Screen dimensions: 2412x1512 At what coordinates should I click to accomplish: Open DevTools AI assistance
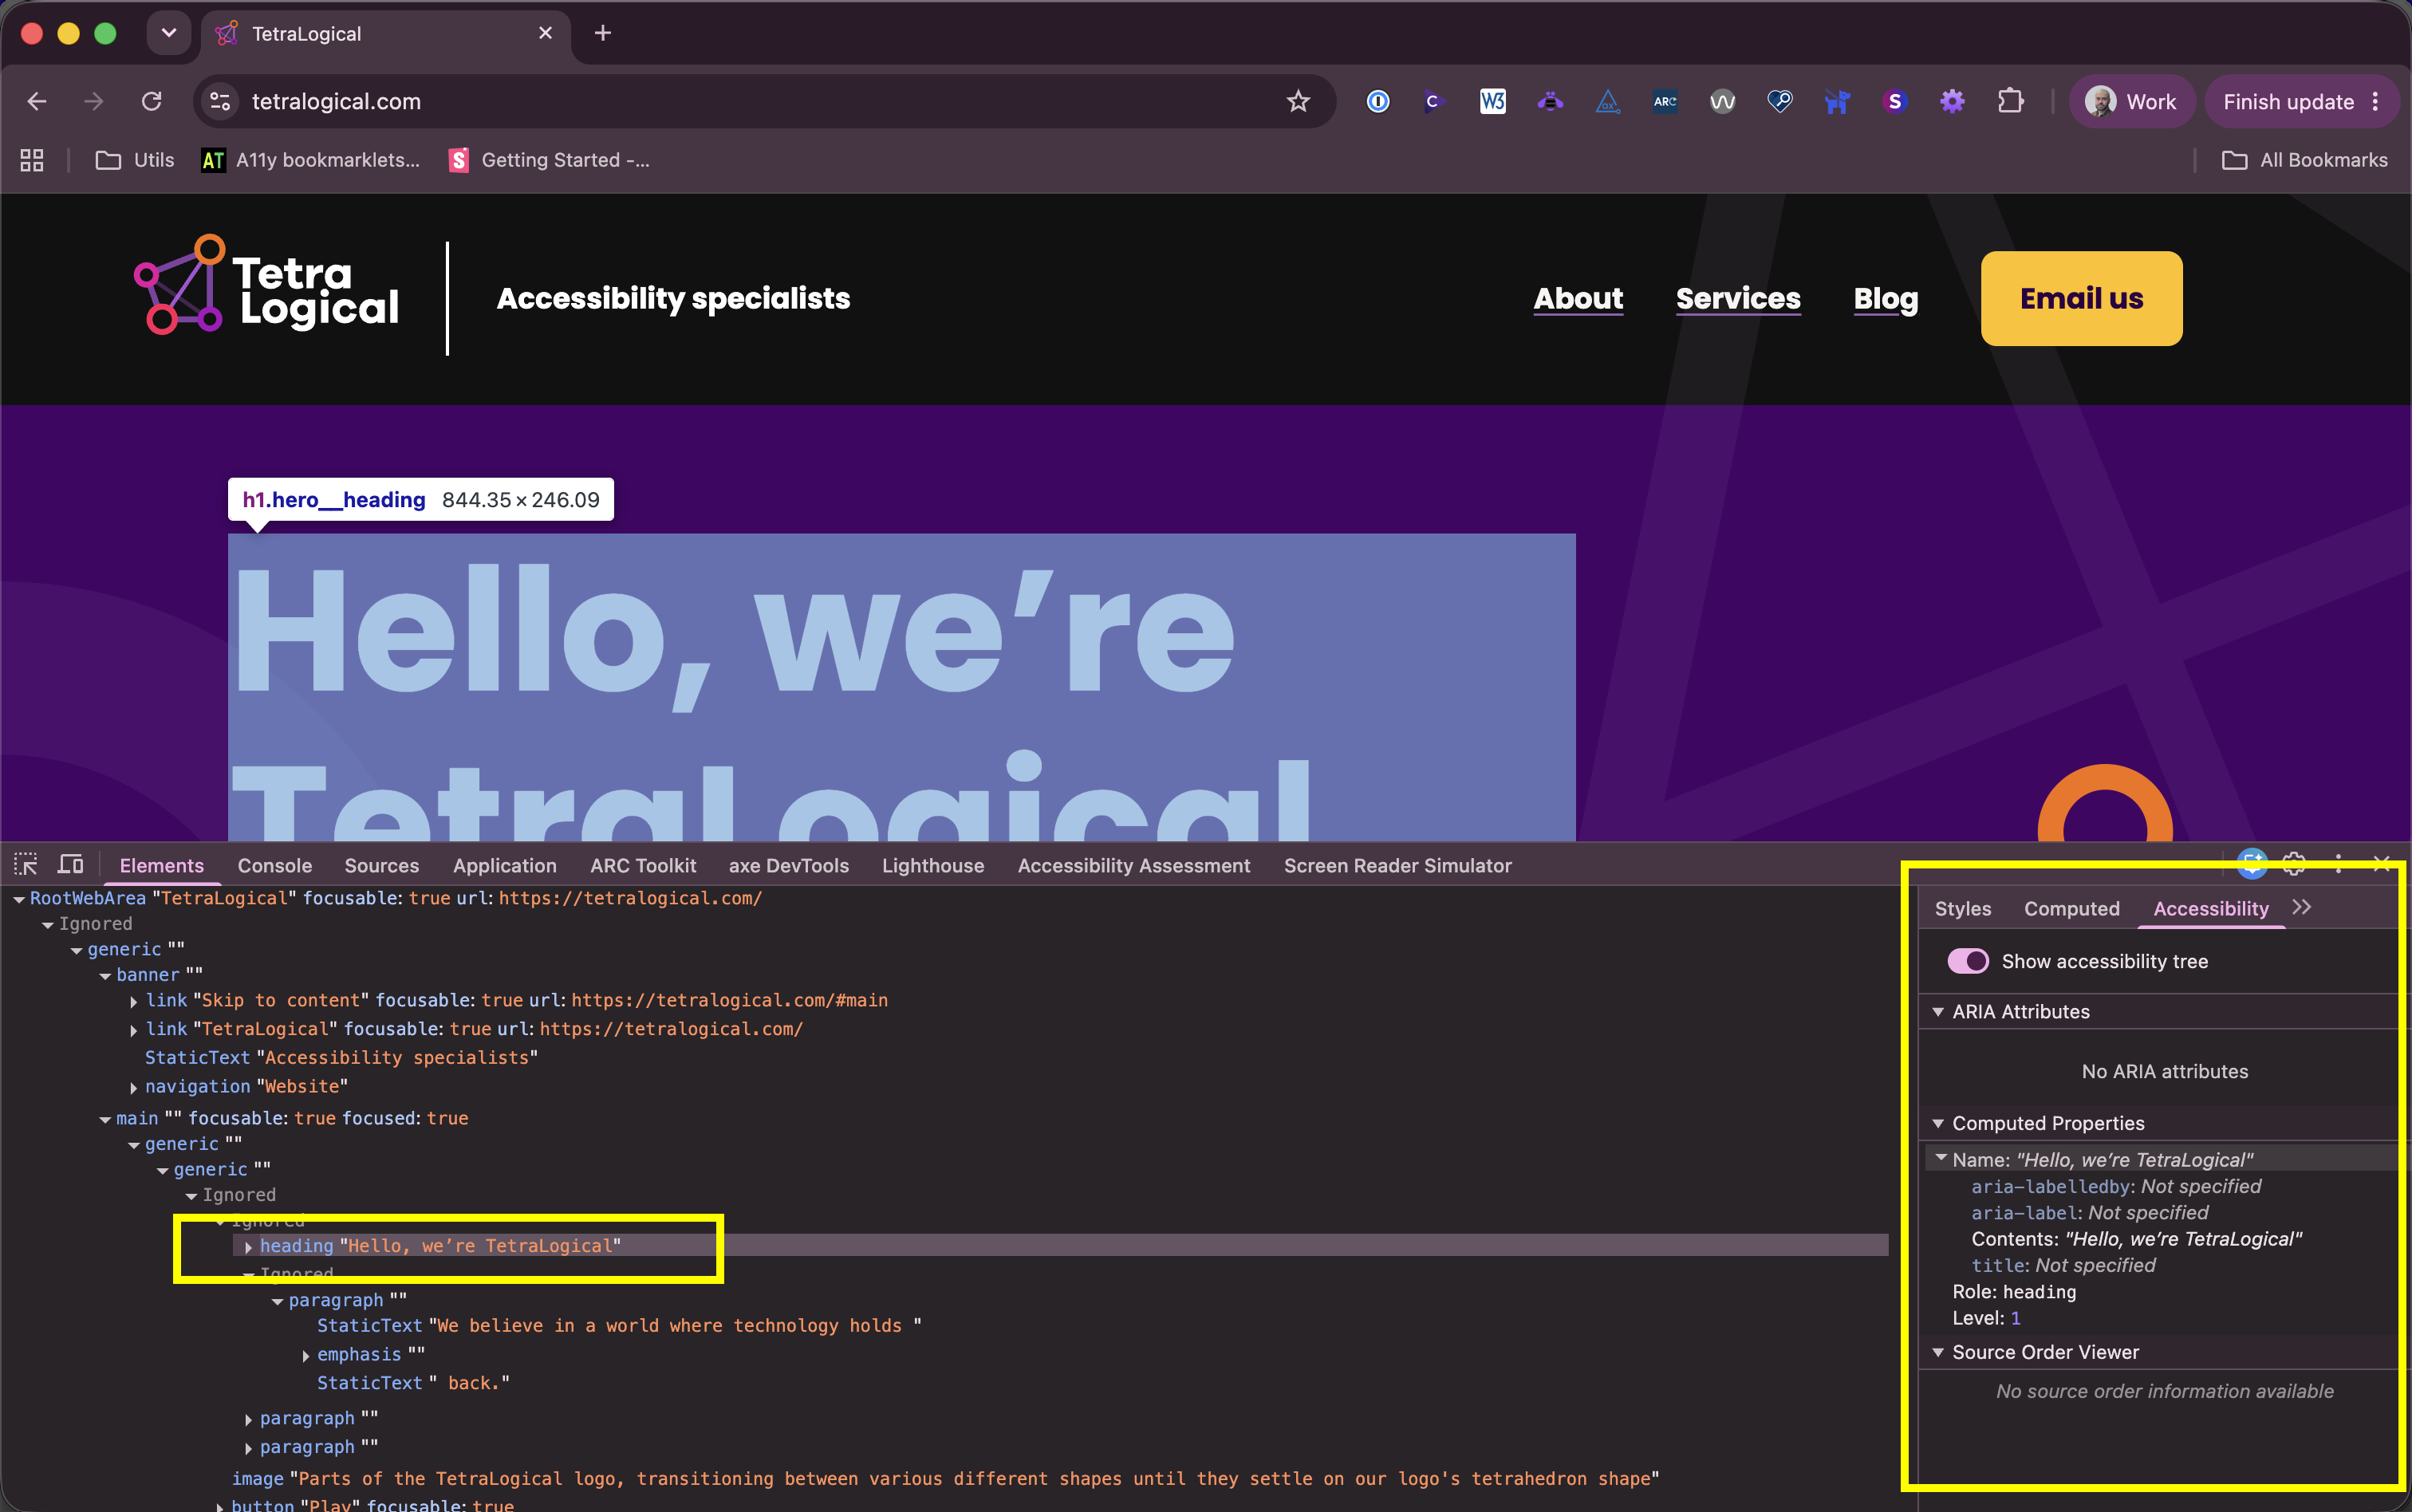(2252, 864)
